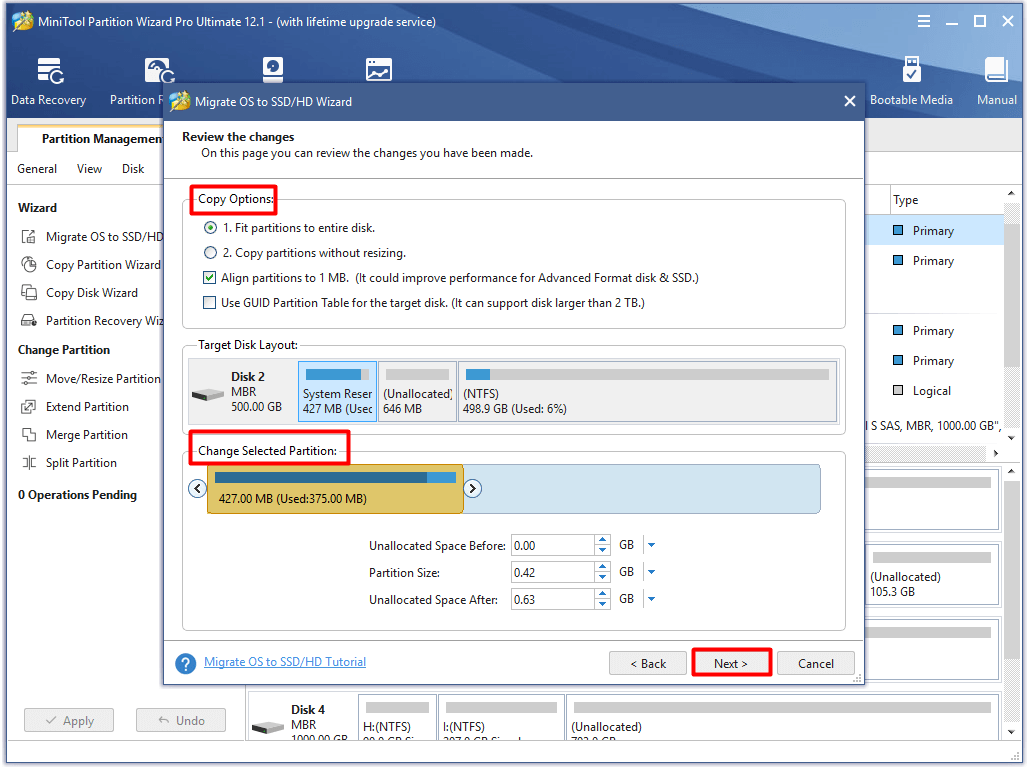Click the Apply button
Image resolution: width=1028 pixels, height=767 pixels.
coord(69,720)
